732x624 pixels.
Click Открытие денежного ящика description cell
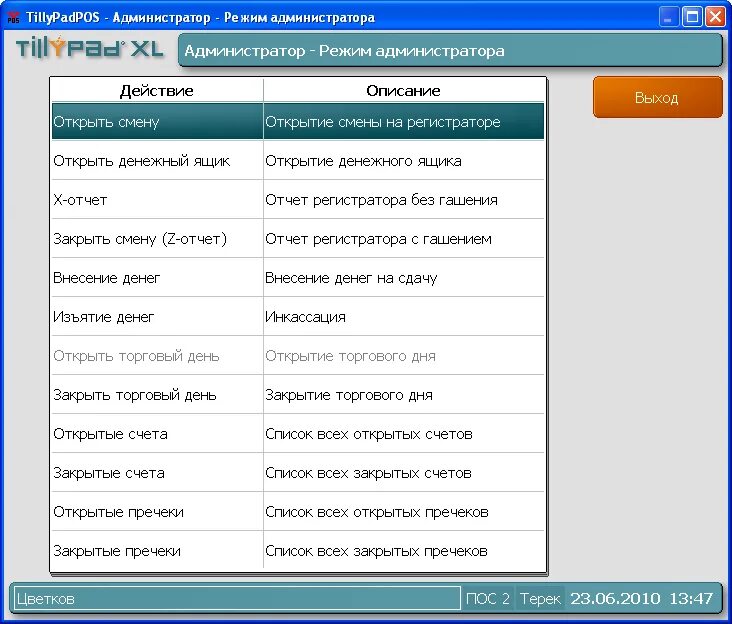tap(404, 160)
